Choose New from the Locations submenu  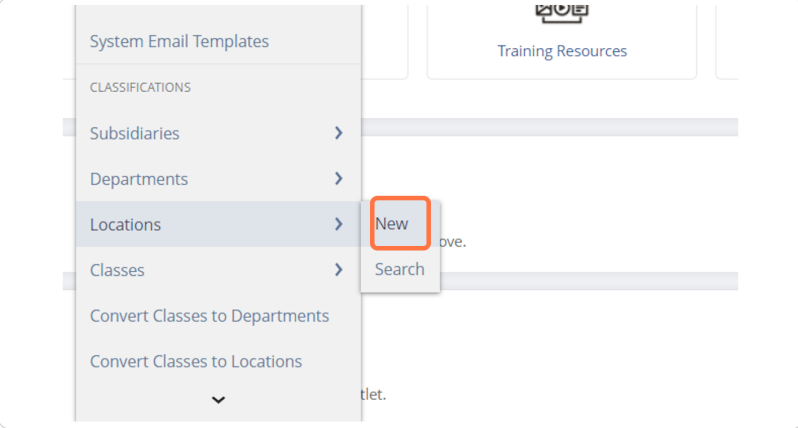click(x=400, y=223)
